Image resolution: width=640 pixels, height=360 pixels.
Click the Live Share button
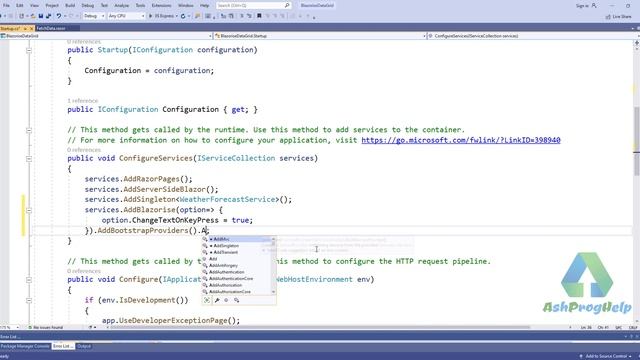click(618, 17)
